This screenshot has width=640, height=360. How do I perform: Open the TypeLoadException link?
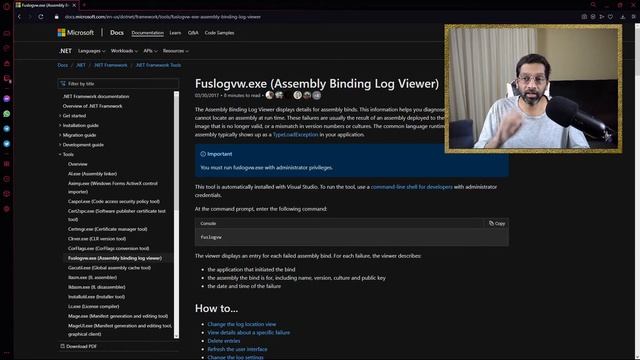(295, 134)
